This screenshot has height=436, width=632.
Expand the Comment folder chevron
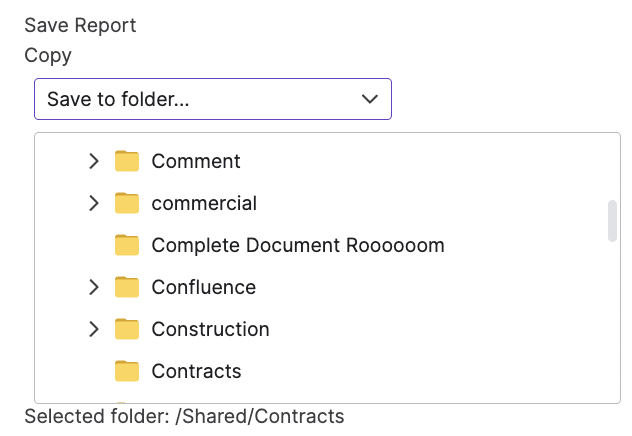94,161
